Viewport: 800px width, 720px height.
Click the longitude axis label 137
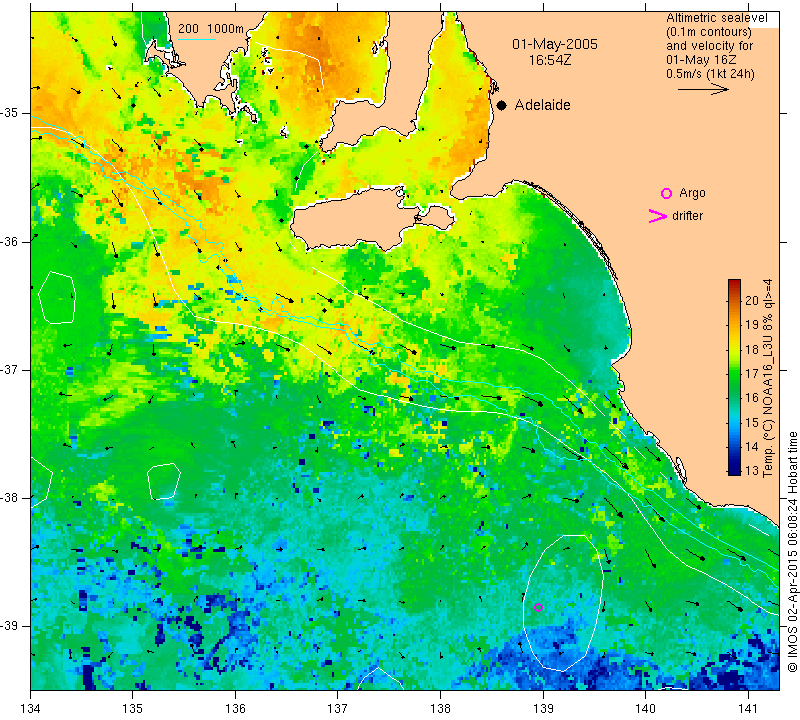338,709
